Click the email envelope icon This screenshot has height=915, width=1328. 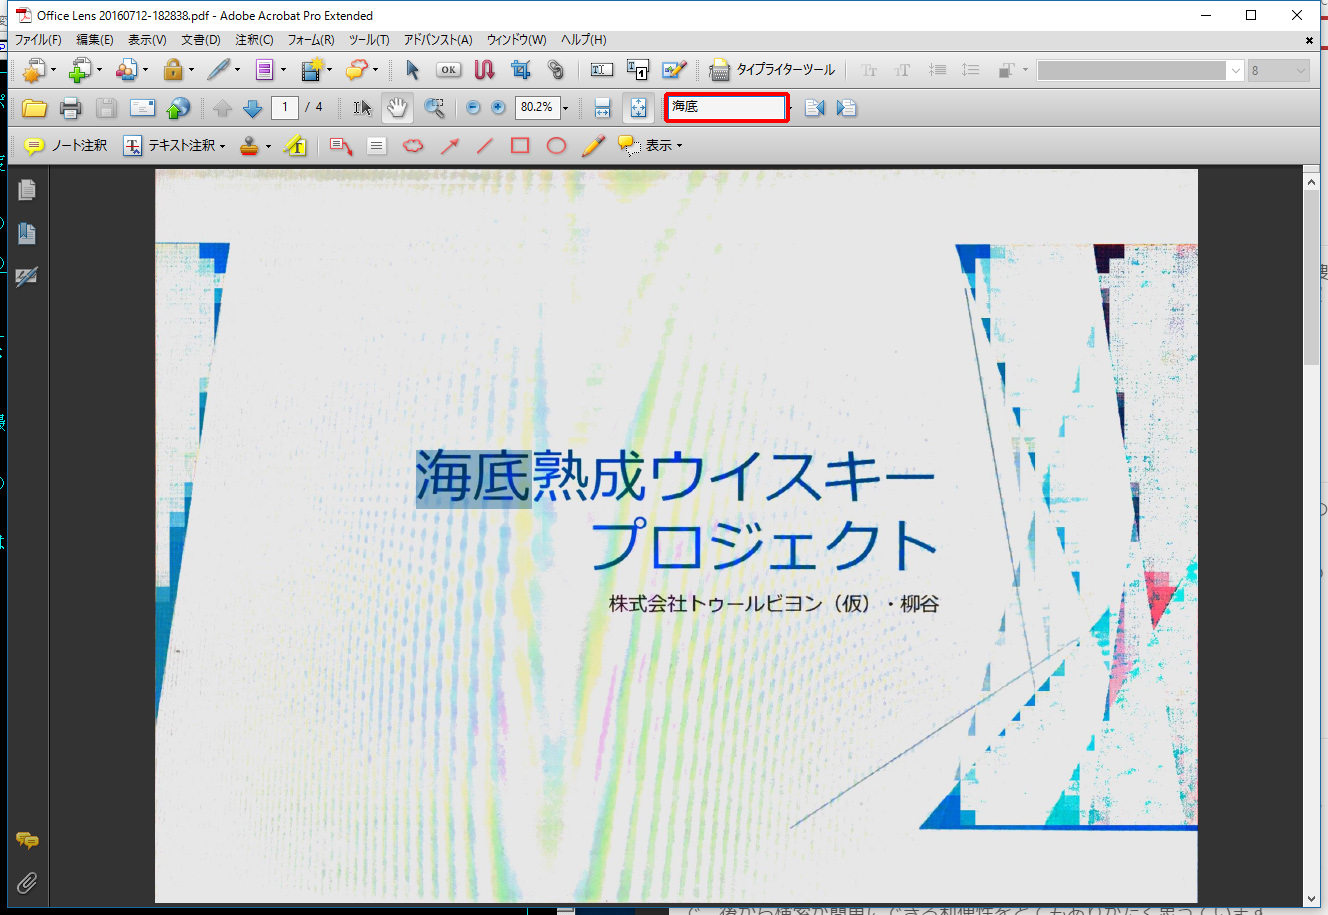(x=143, y=108)
